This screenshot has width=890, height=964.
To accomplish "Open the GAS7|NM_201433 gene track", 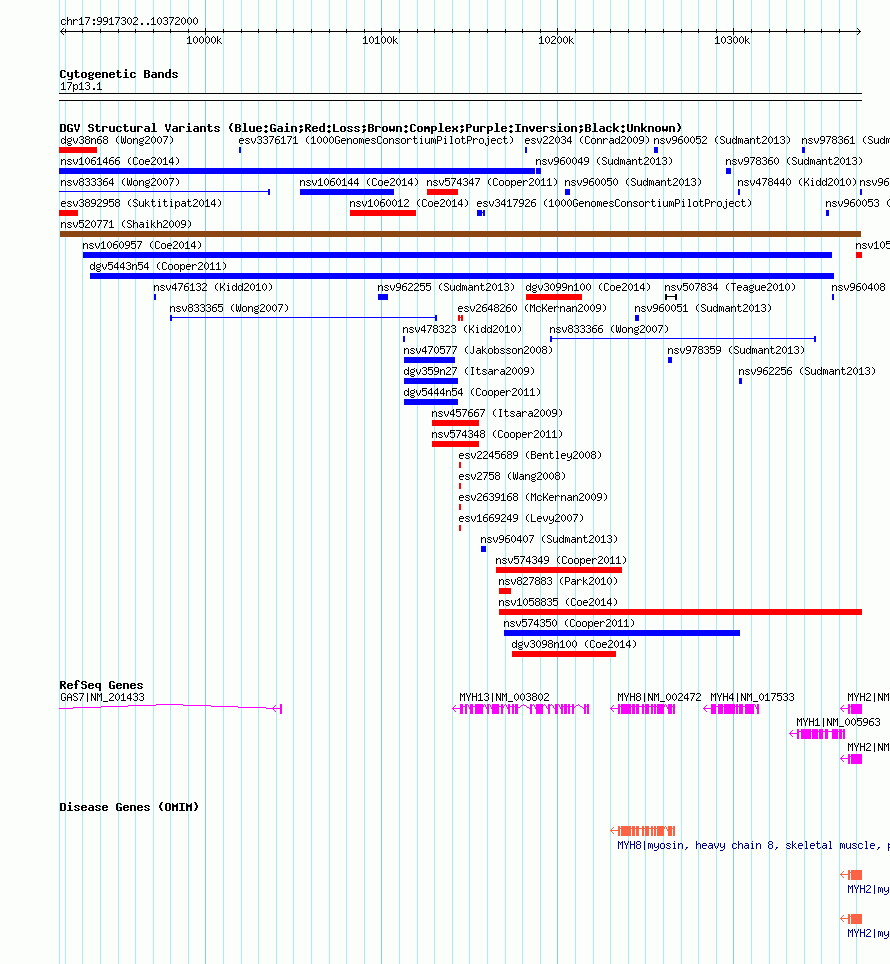I will [170, 707].
